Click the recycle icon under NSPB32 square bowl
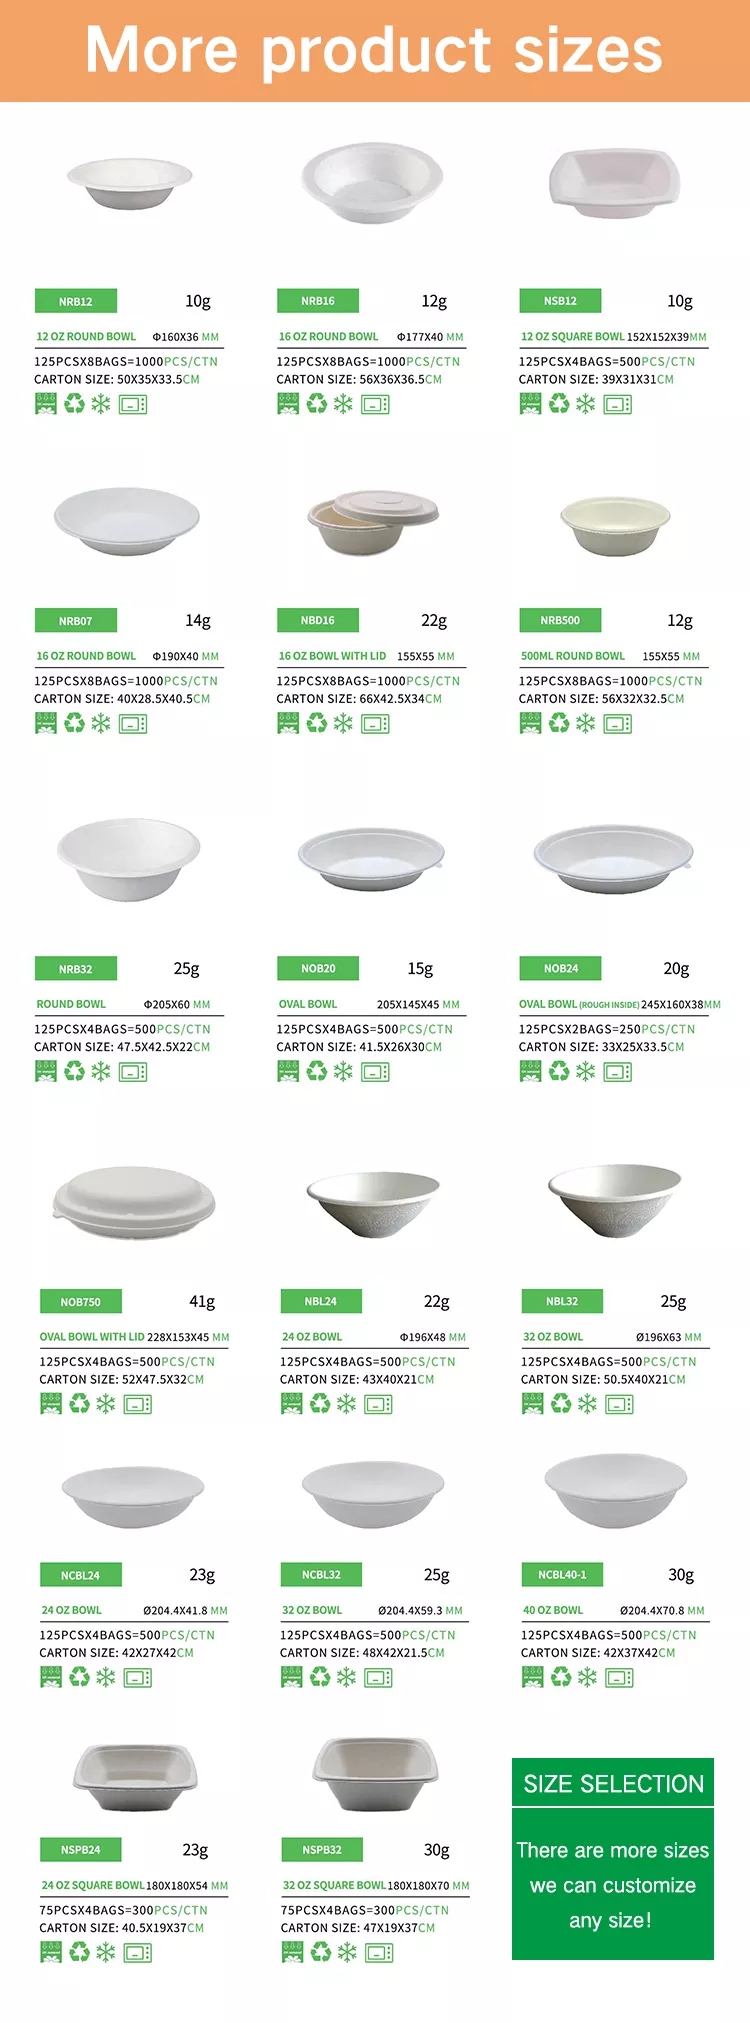The width and height of the screenshot is (750, 2023). [321, 1951]
